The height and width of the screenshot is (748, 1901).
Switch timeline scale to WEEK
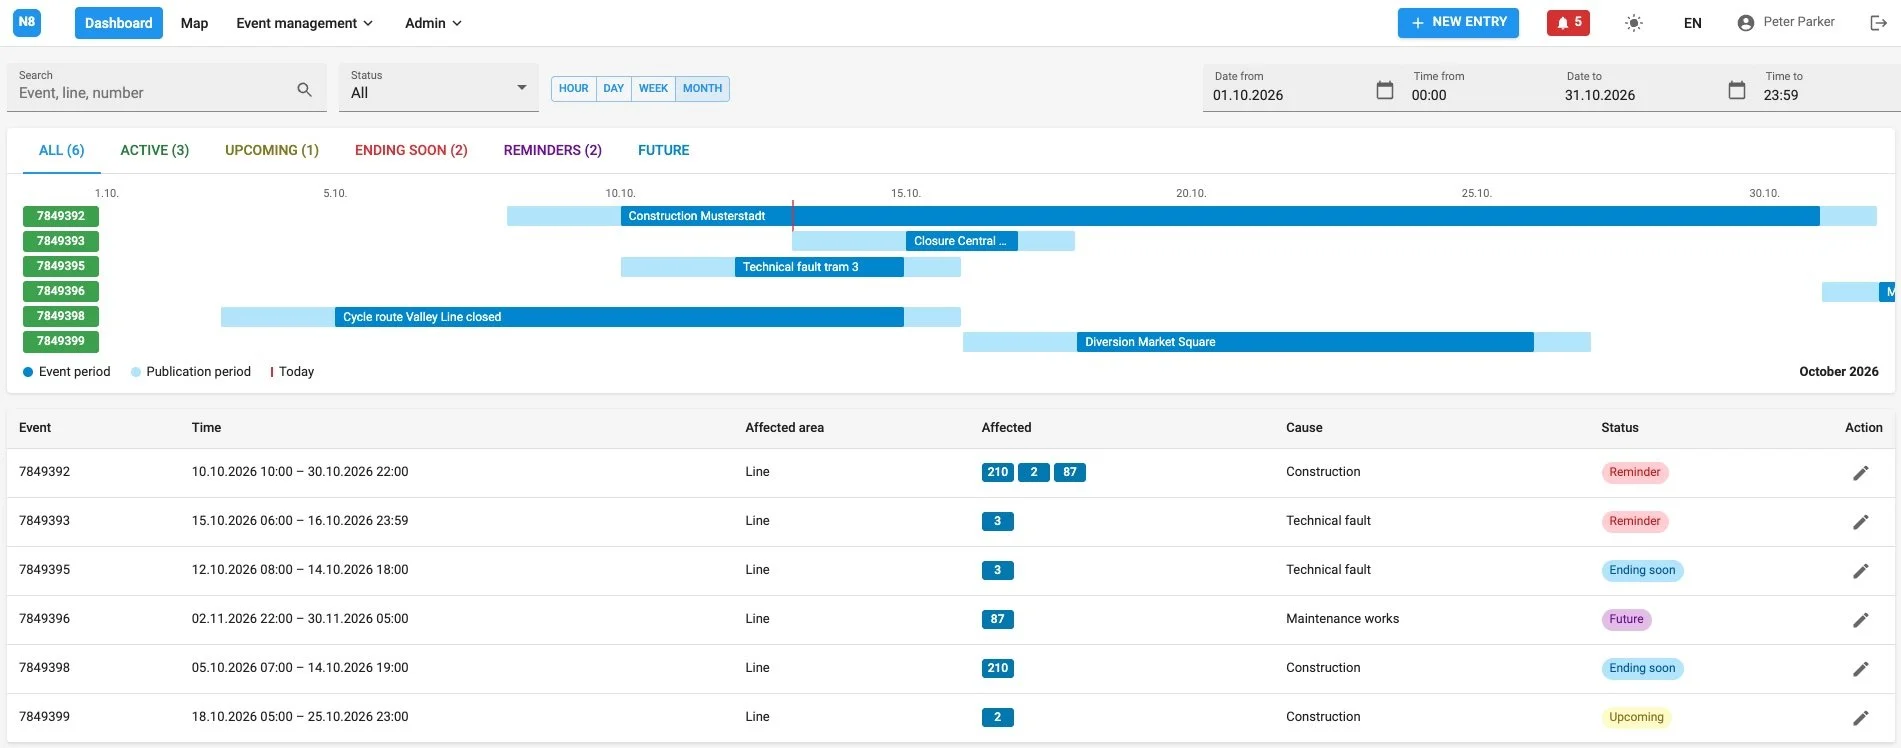coord(653,89)
